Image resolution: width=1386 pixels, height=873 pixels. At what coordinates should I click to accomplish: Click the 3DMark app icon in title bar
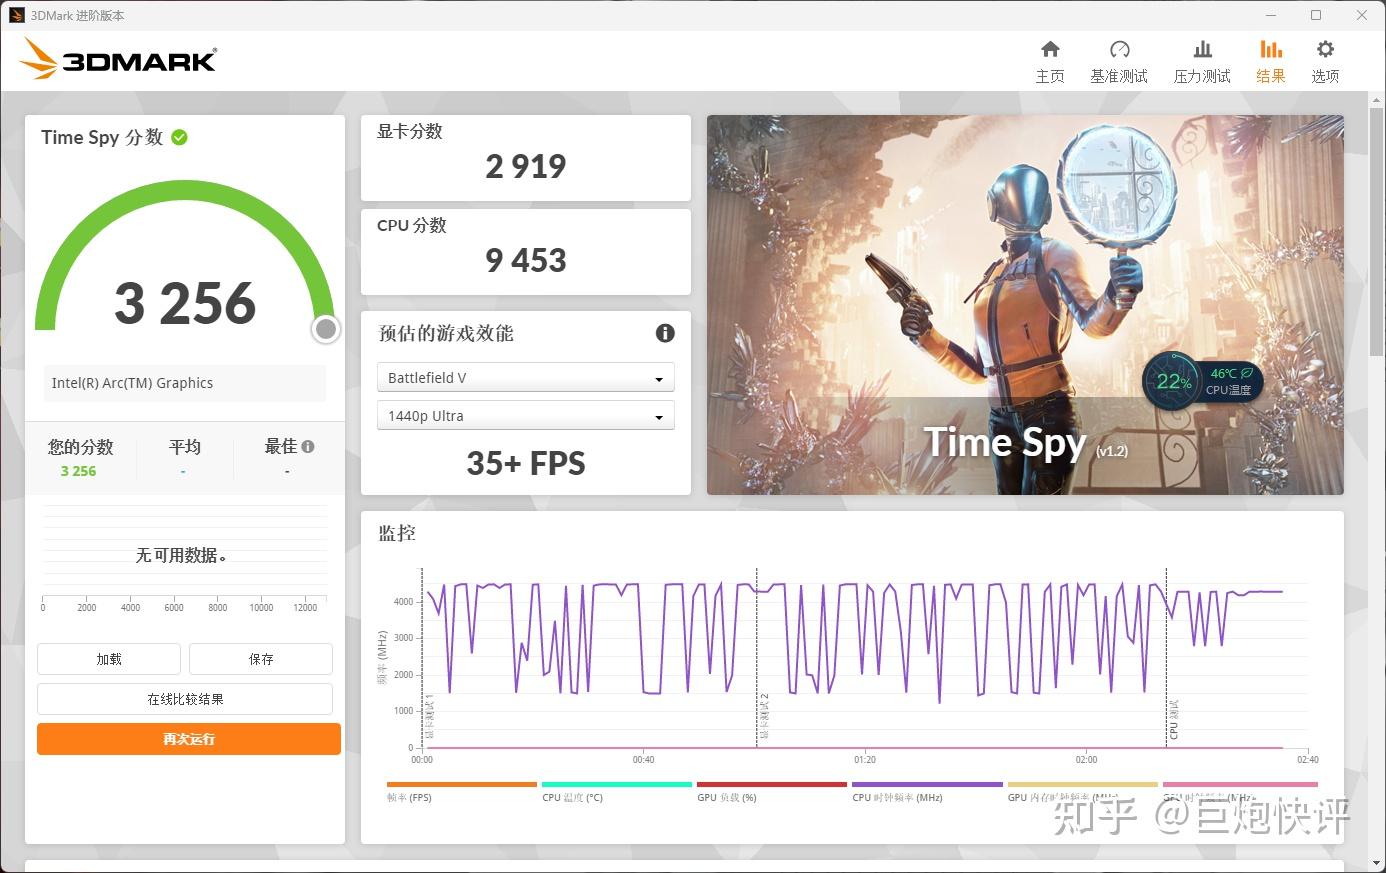coord(17,15)
